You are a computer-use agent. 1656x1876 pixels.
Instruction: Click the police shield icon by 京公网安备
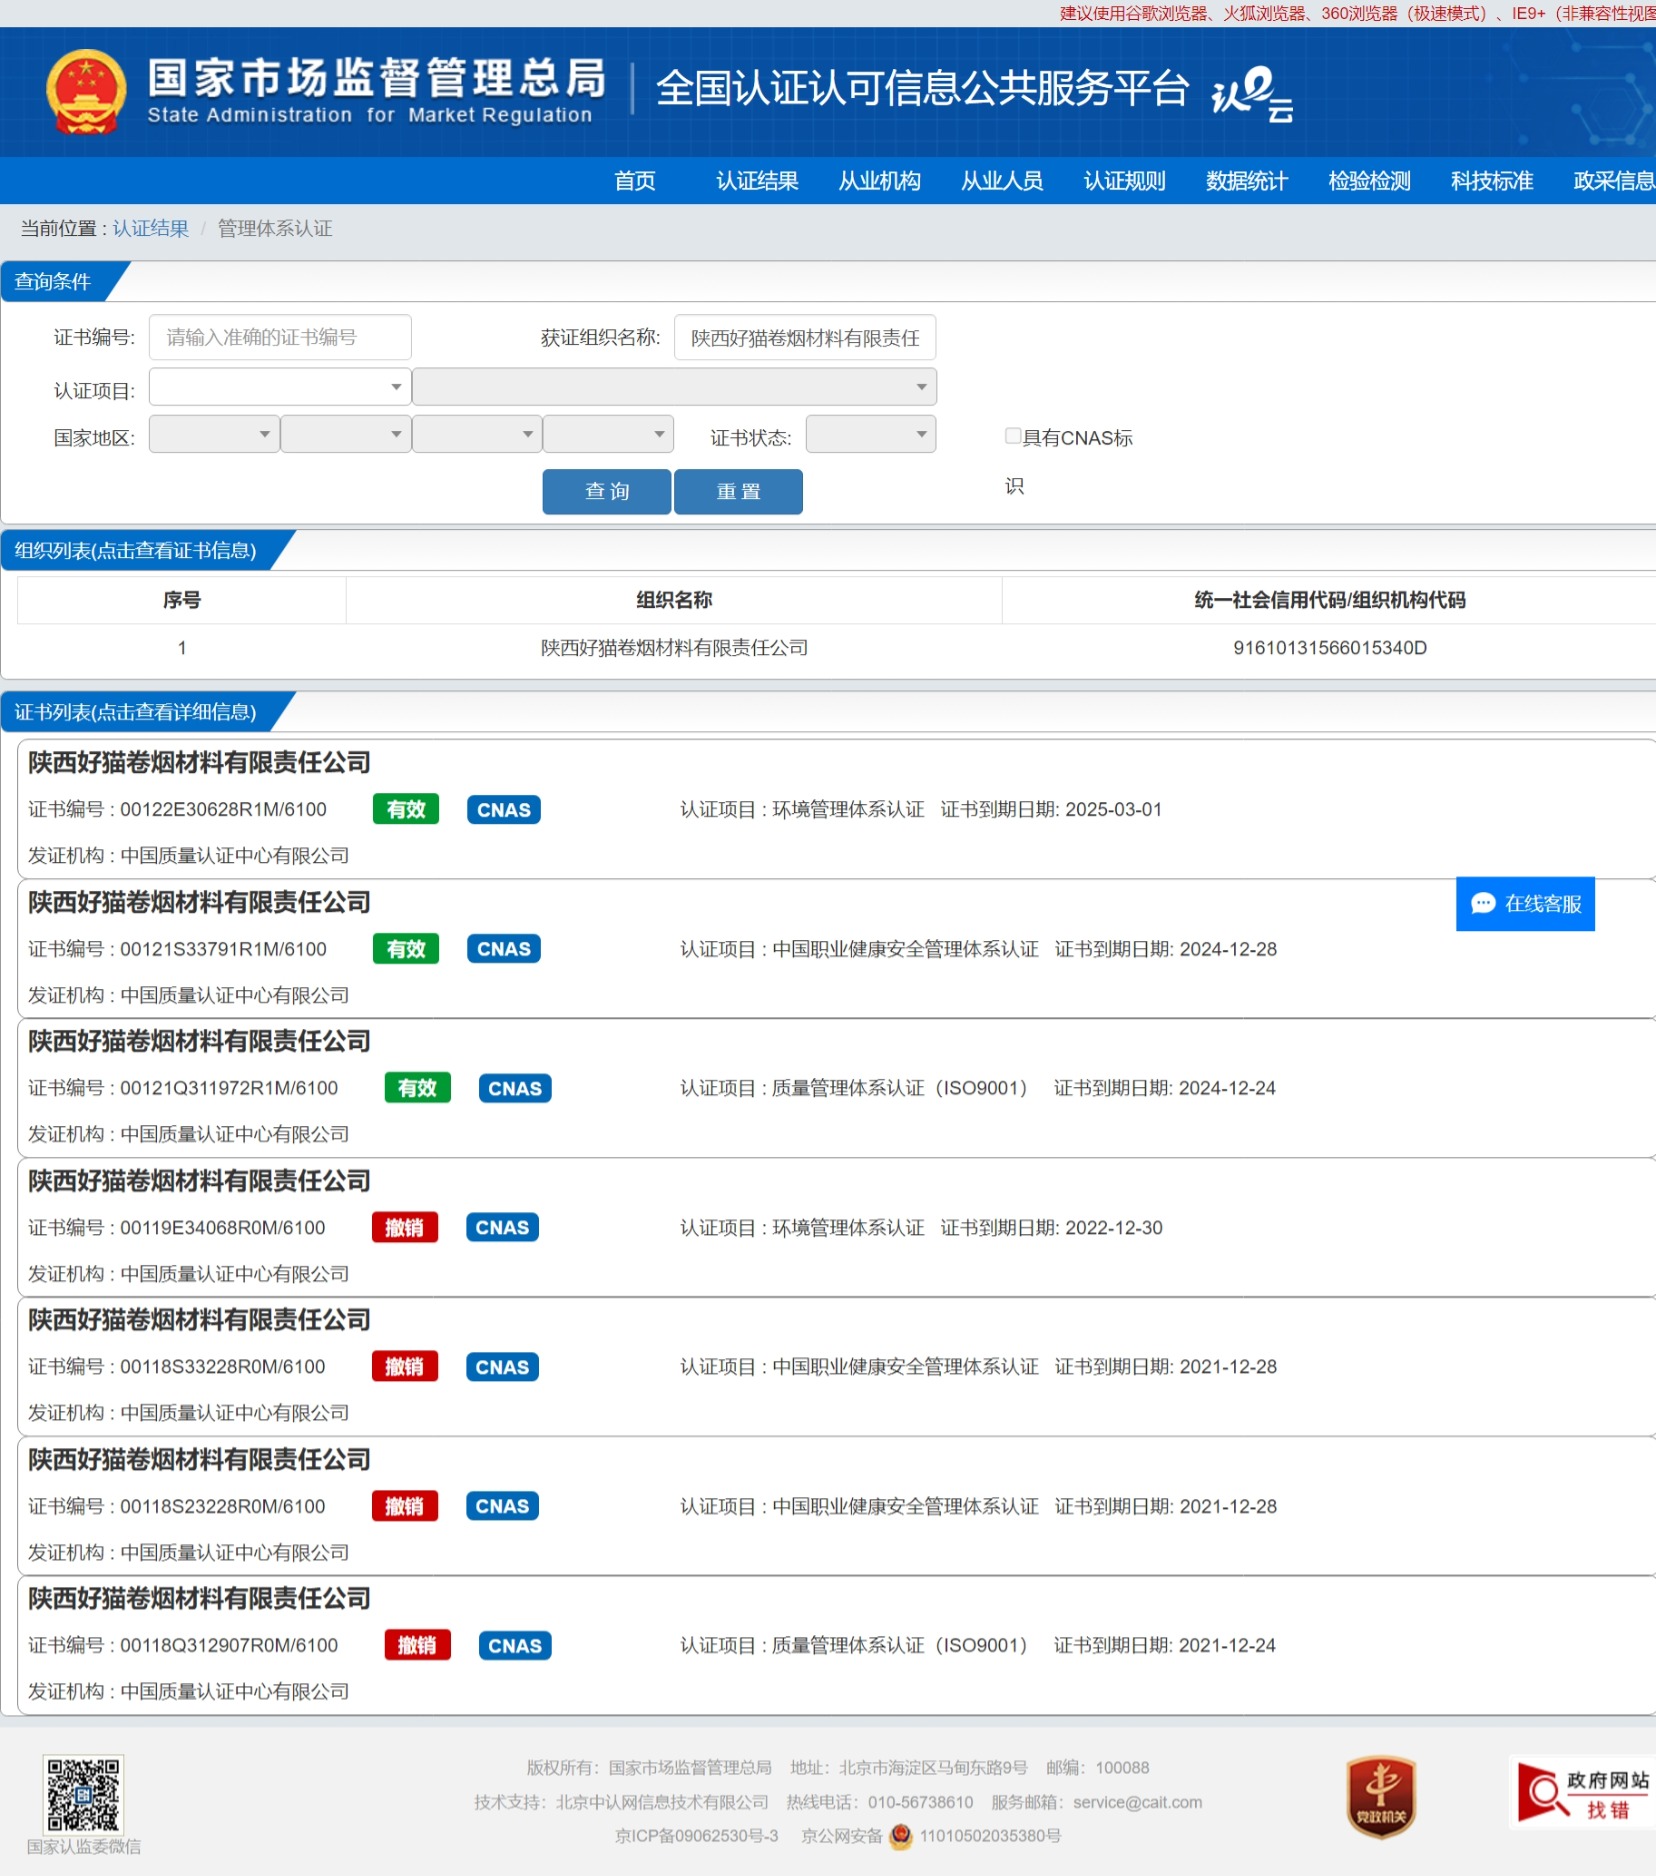click(901, 1836)
